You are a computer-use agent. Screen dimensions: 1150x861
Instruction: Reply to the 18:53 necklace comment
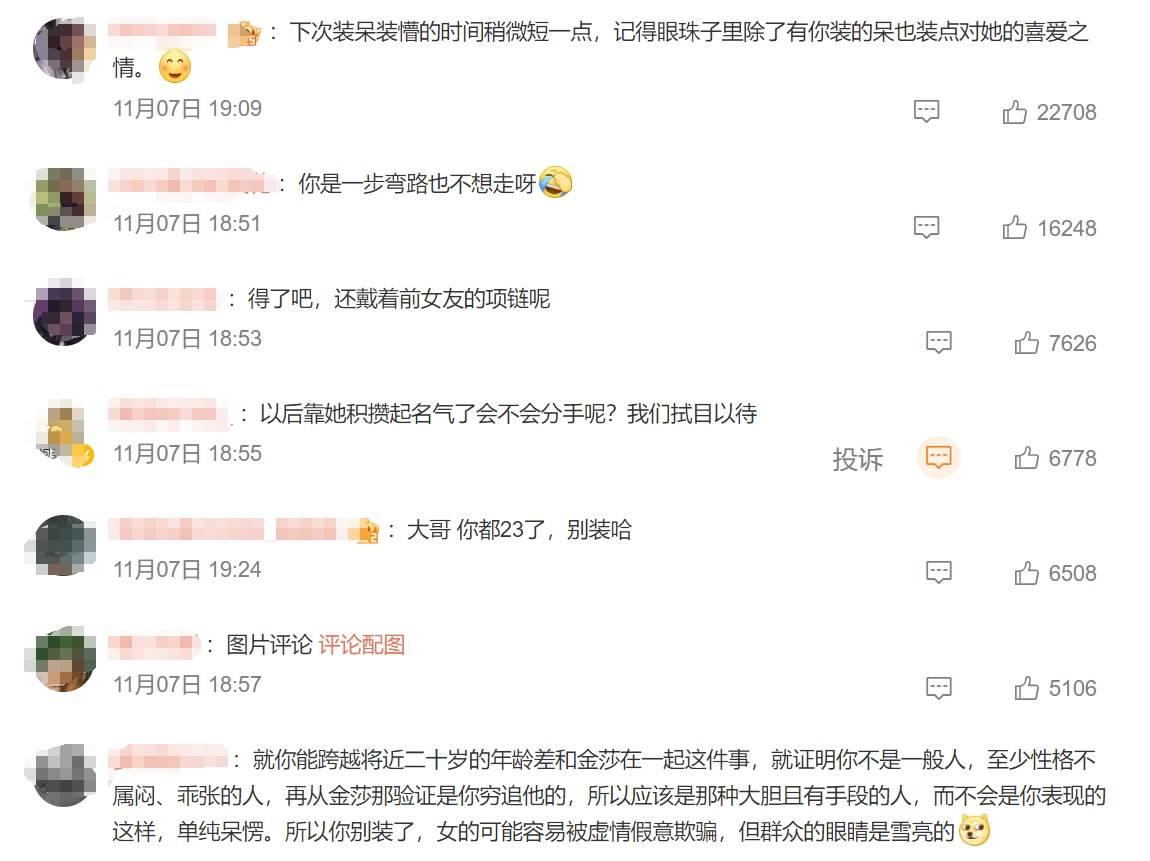939,342
